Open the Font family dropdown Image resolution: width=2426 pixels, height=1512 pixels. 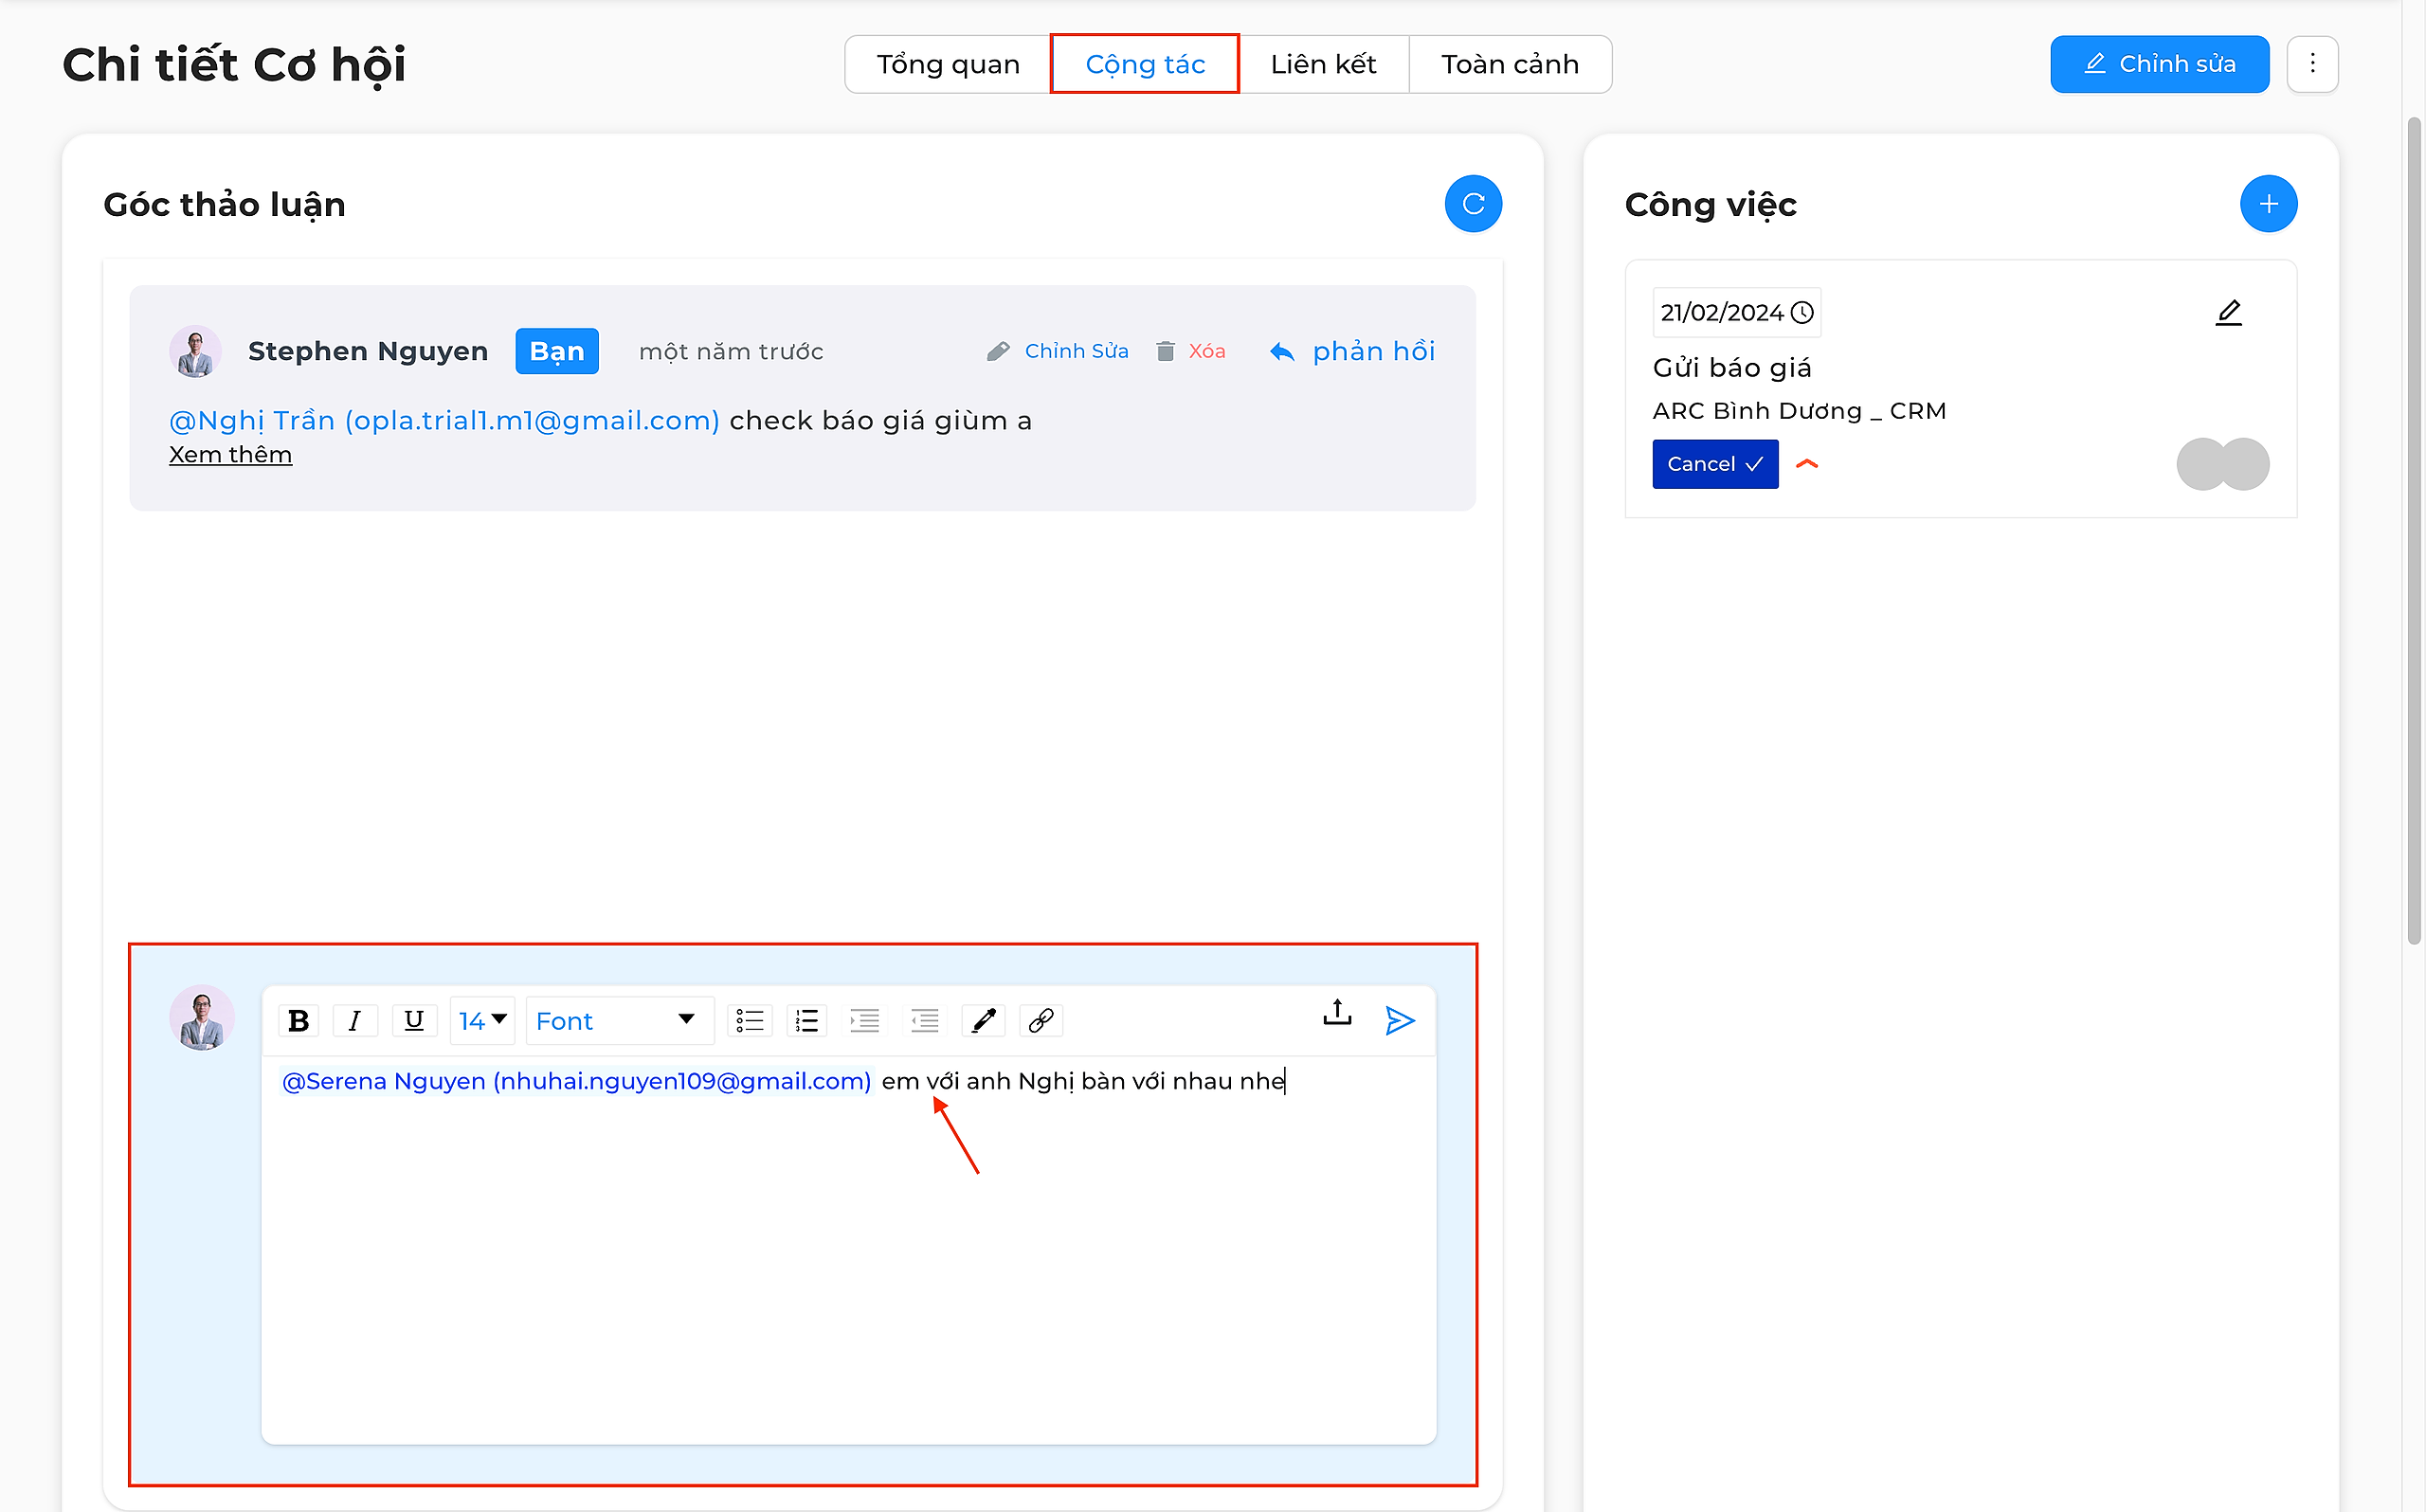(618, 1020)
